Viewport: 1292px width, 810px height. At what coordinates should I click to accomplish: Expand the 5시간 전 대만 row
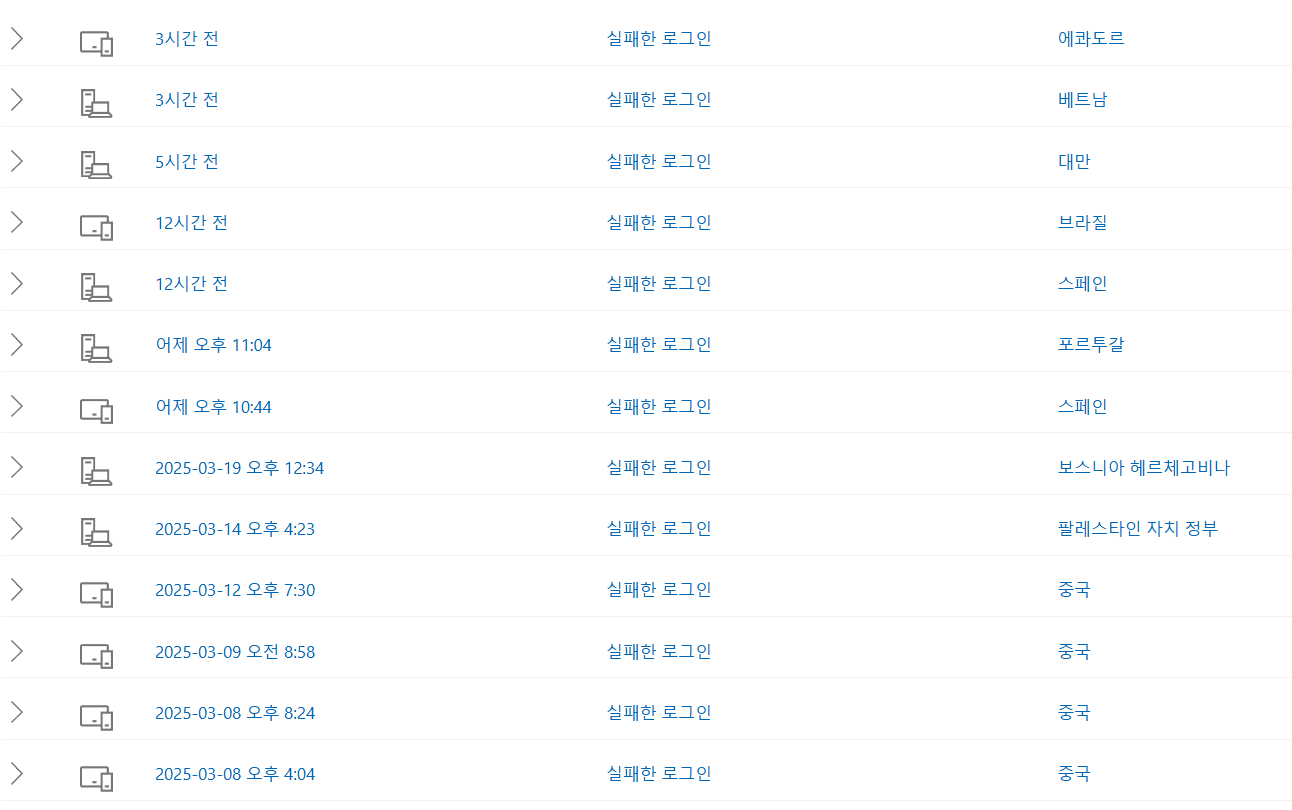click(16, 161)
